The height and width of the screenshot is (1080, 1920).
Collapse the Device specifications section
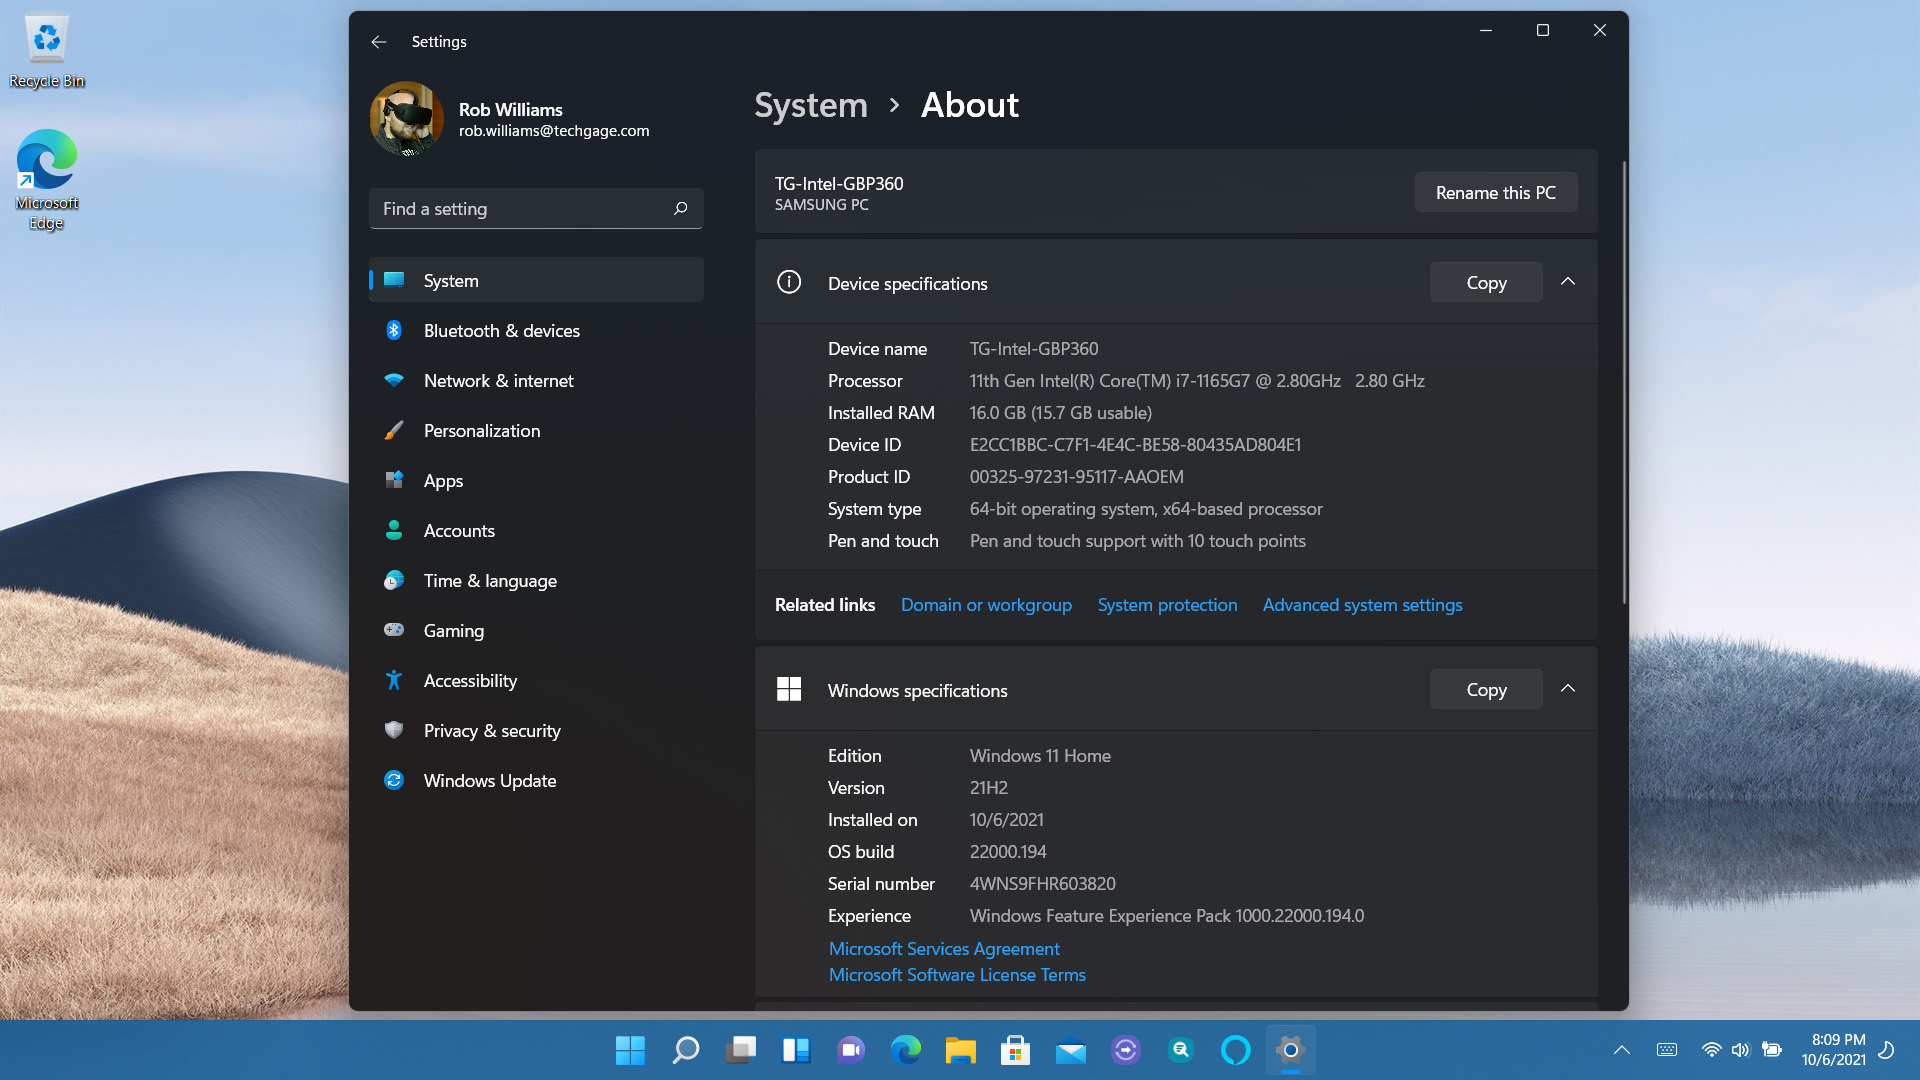coord(1568,282)
